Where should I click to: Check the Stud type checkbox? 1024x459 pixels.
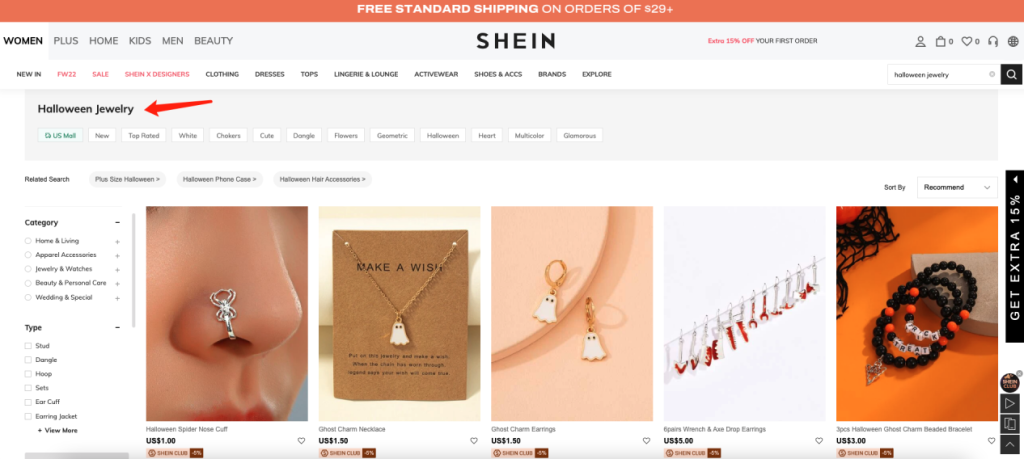tap(28, 346)
